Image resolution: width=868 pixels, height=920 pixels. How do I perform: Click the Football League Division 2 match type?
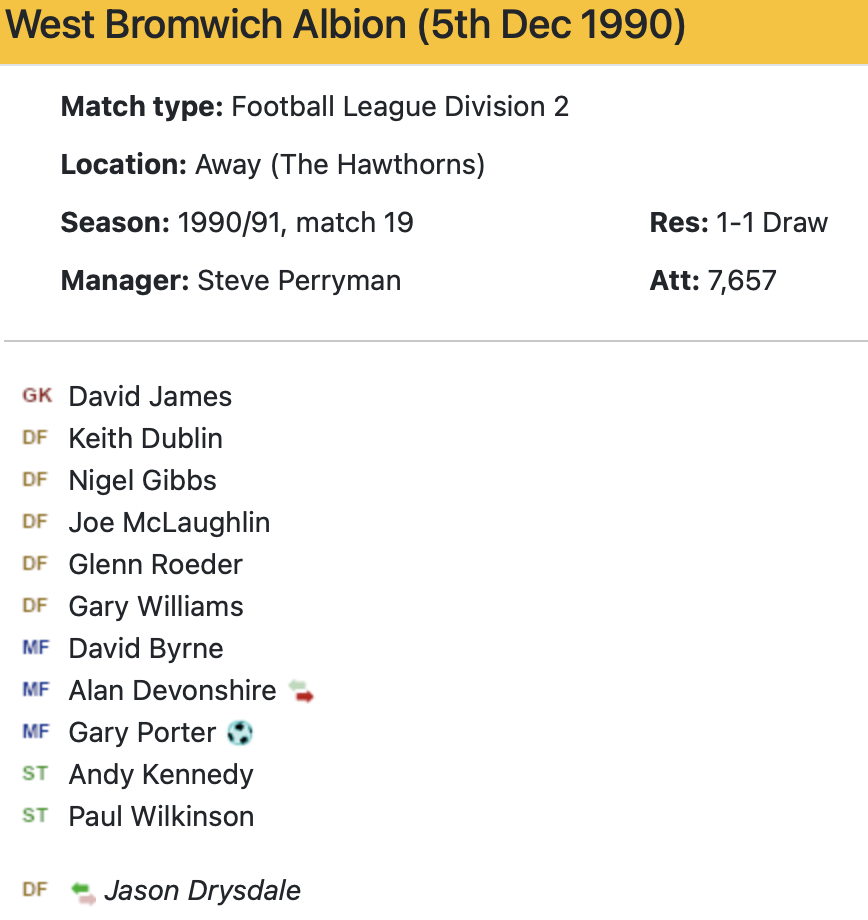click(400, 107)
